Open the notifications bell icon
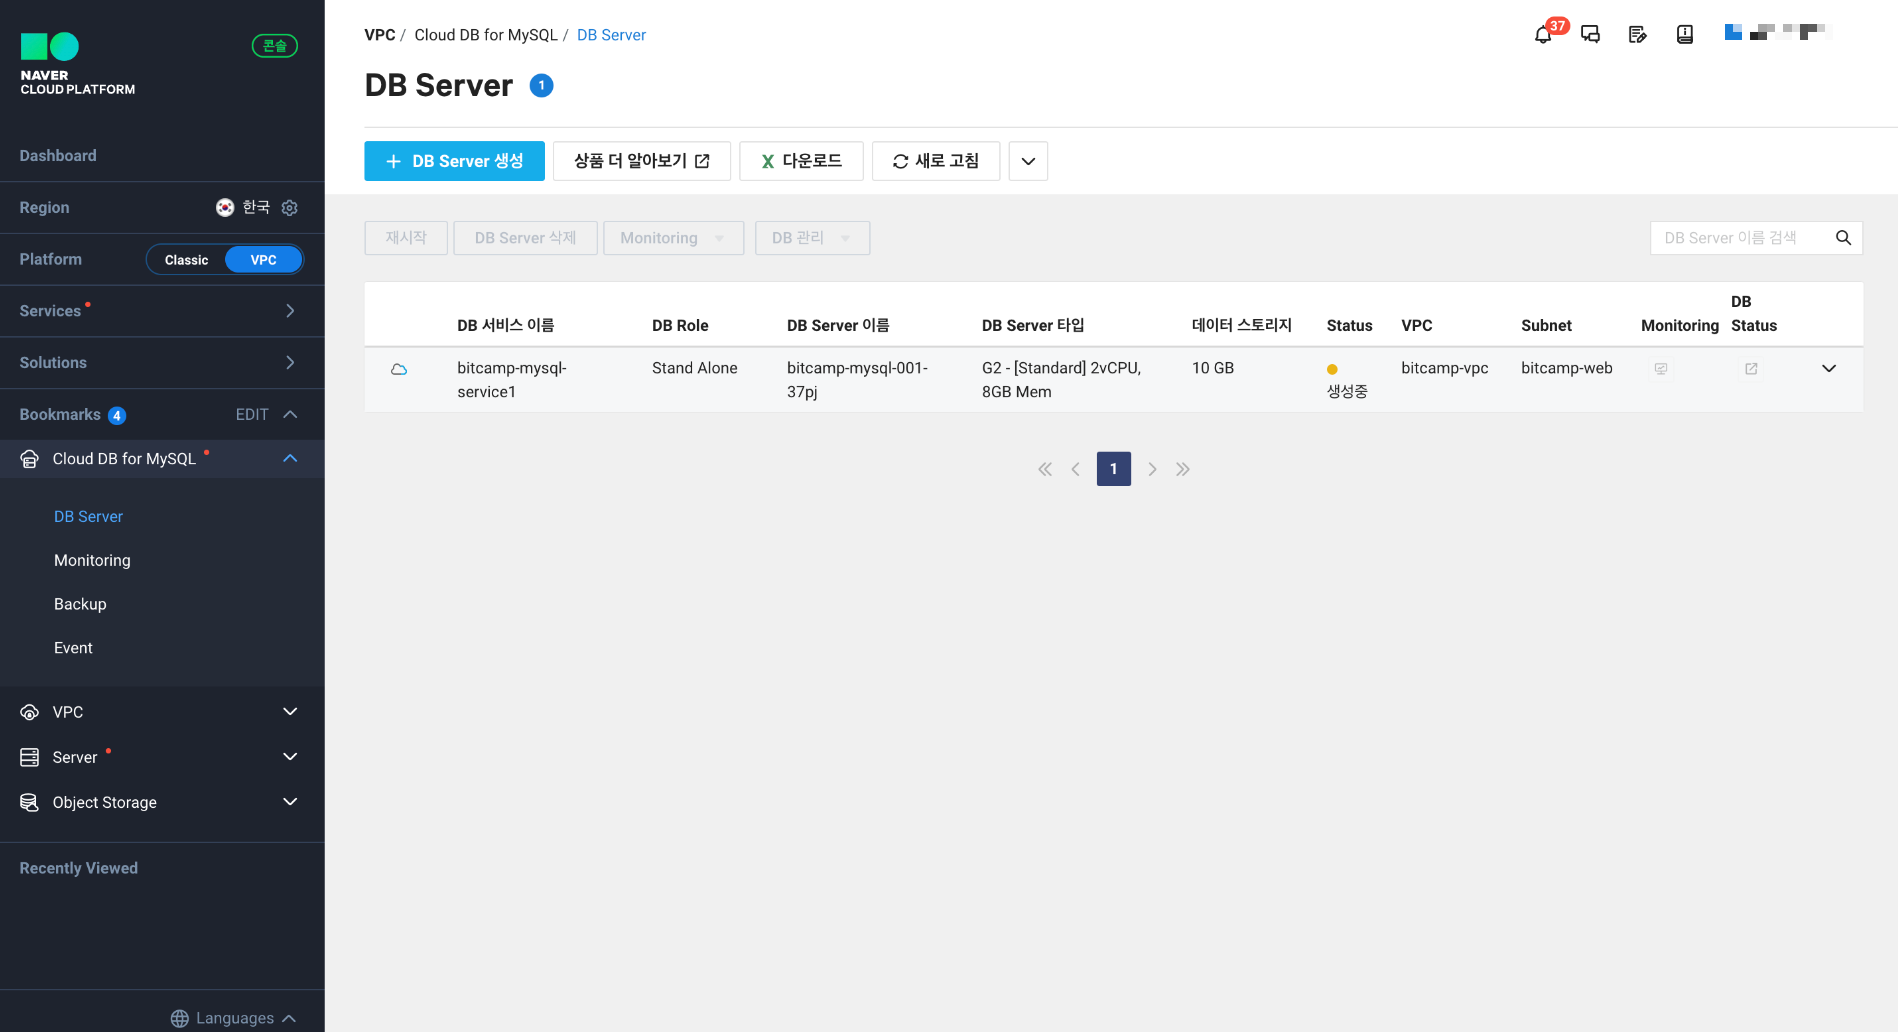 (1543, 35)
